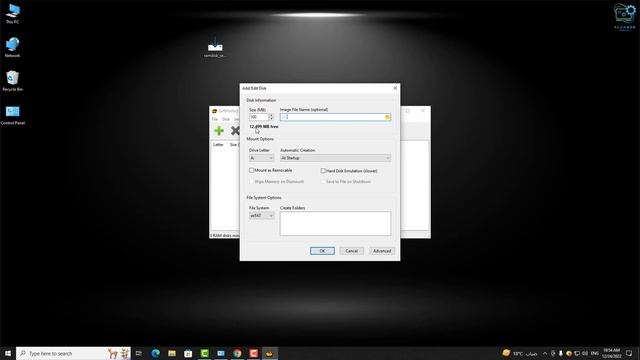The height and width of the screenshot is (360, 640).
Task: Select the Recycle Bin desktop icon
Action: (x=13, y=81)
